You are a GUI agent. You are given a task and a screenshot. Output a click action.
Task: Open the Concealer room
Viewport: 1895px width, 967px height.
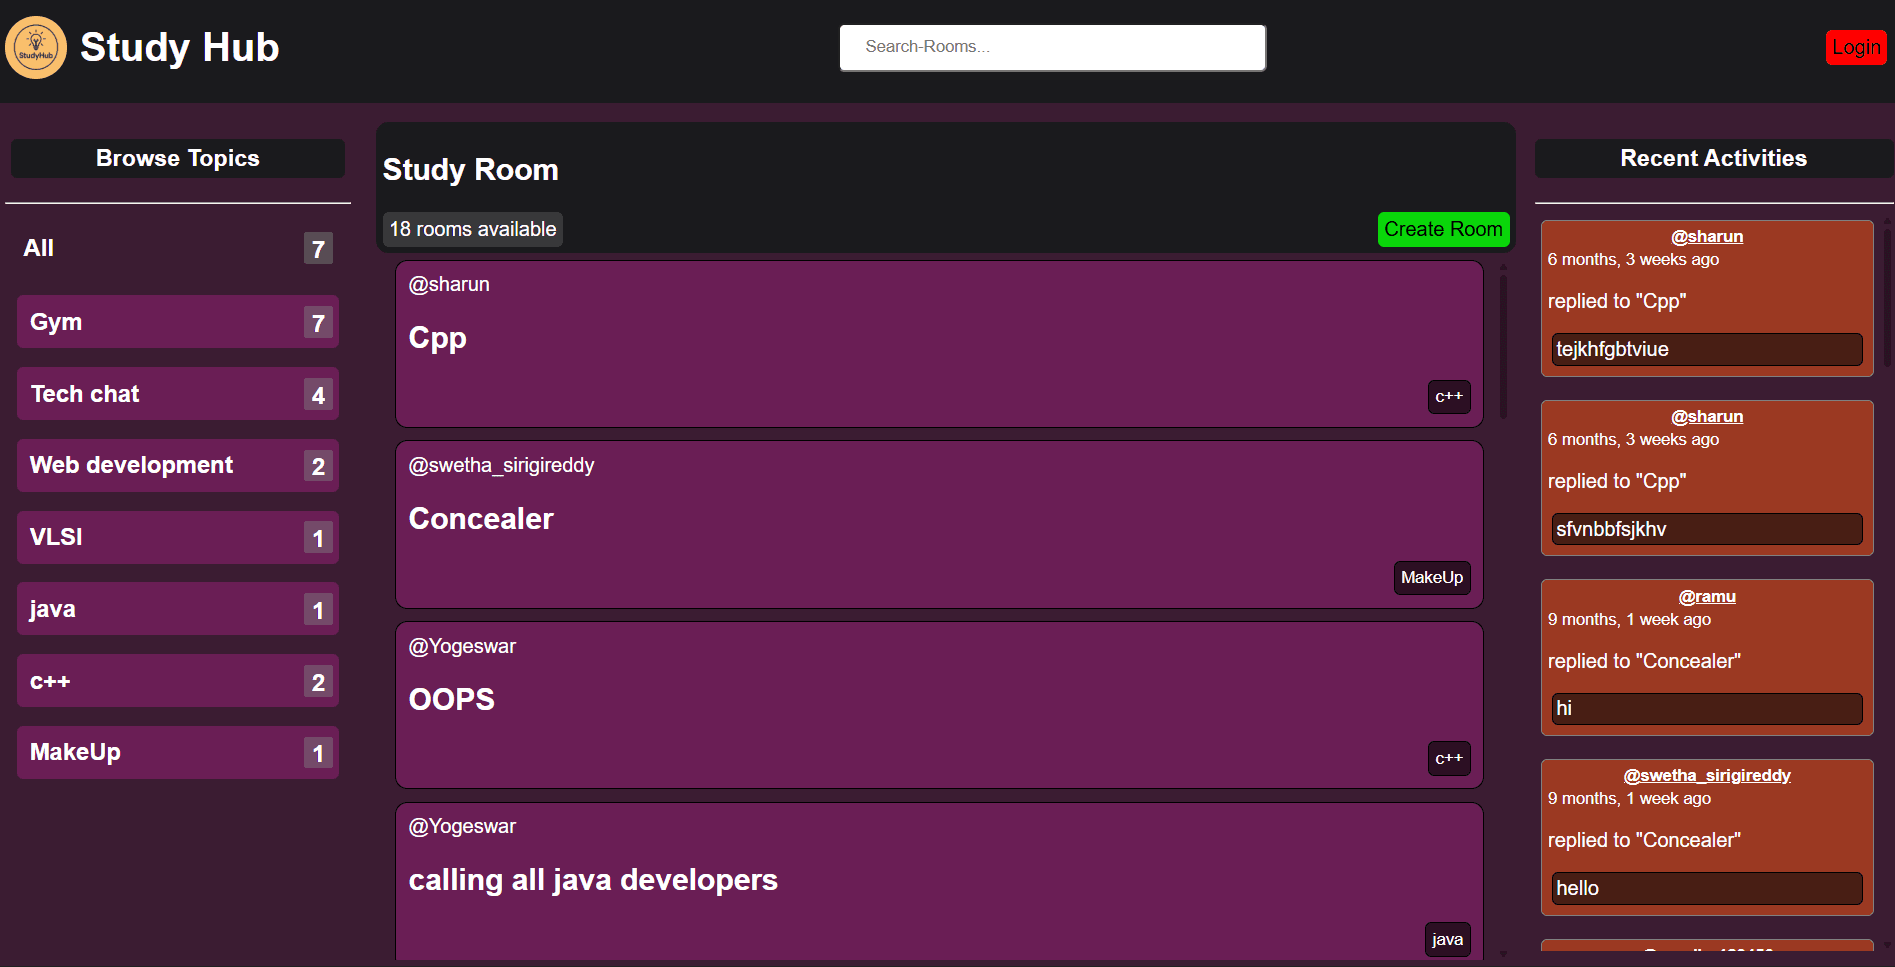480,519
